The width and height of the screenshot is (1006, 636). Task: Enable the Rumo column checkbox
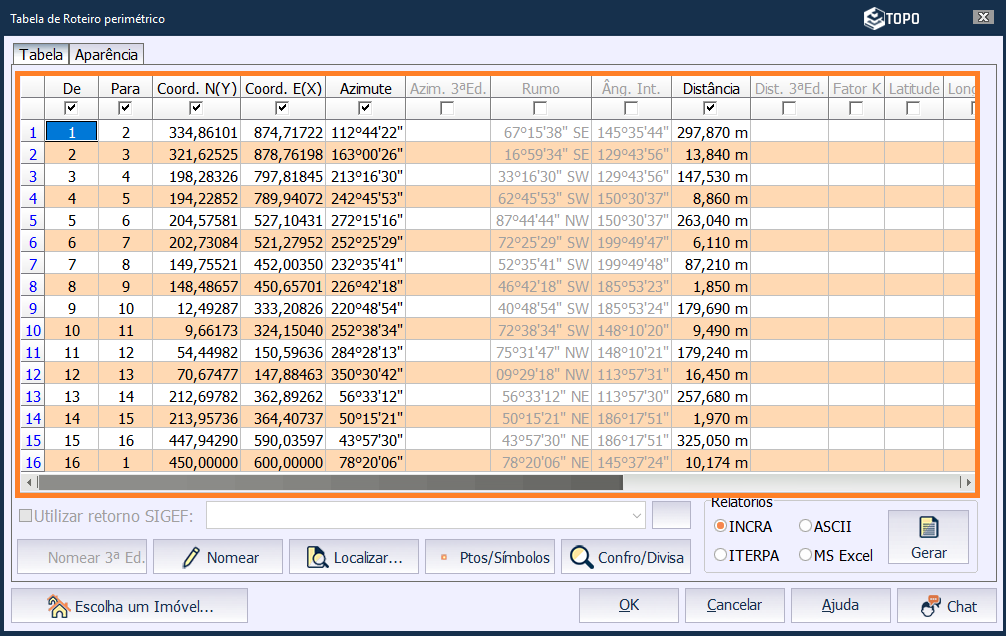(540, 108)
